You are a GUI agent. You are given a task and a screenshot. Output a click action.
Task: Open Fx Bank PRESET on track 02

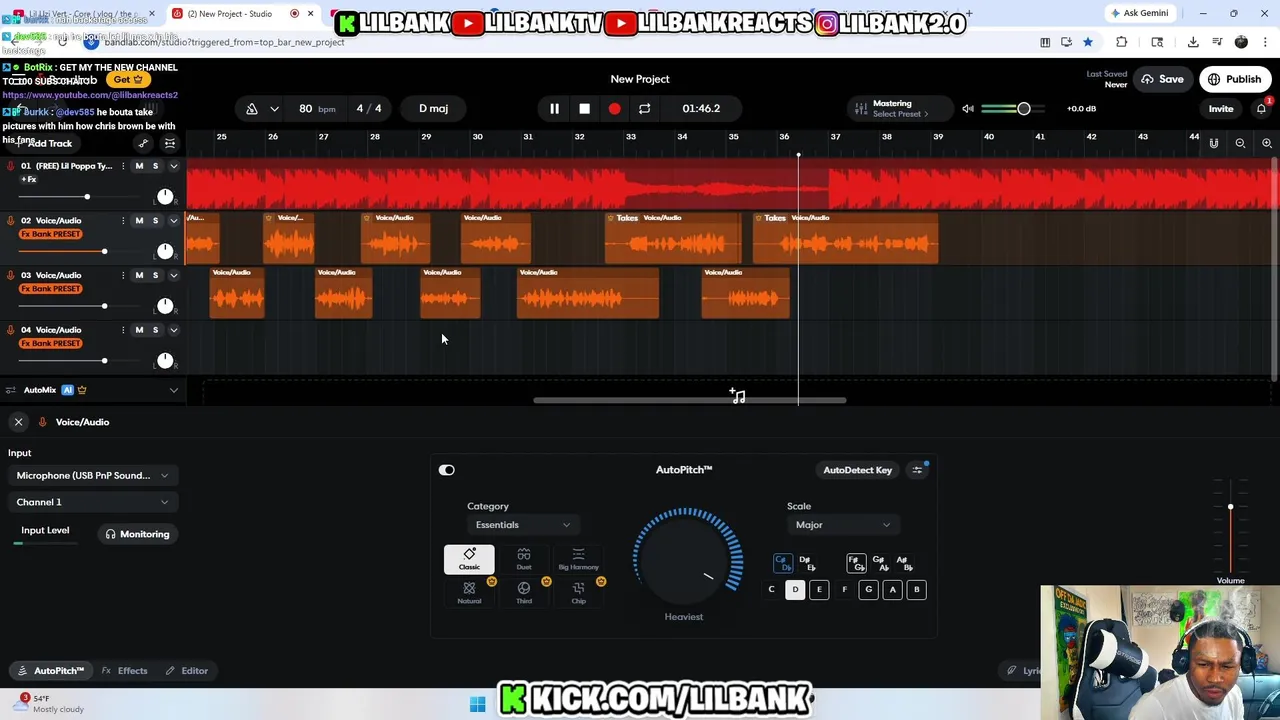51,234
